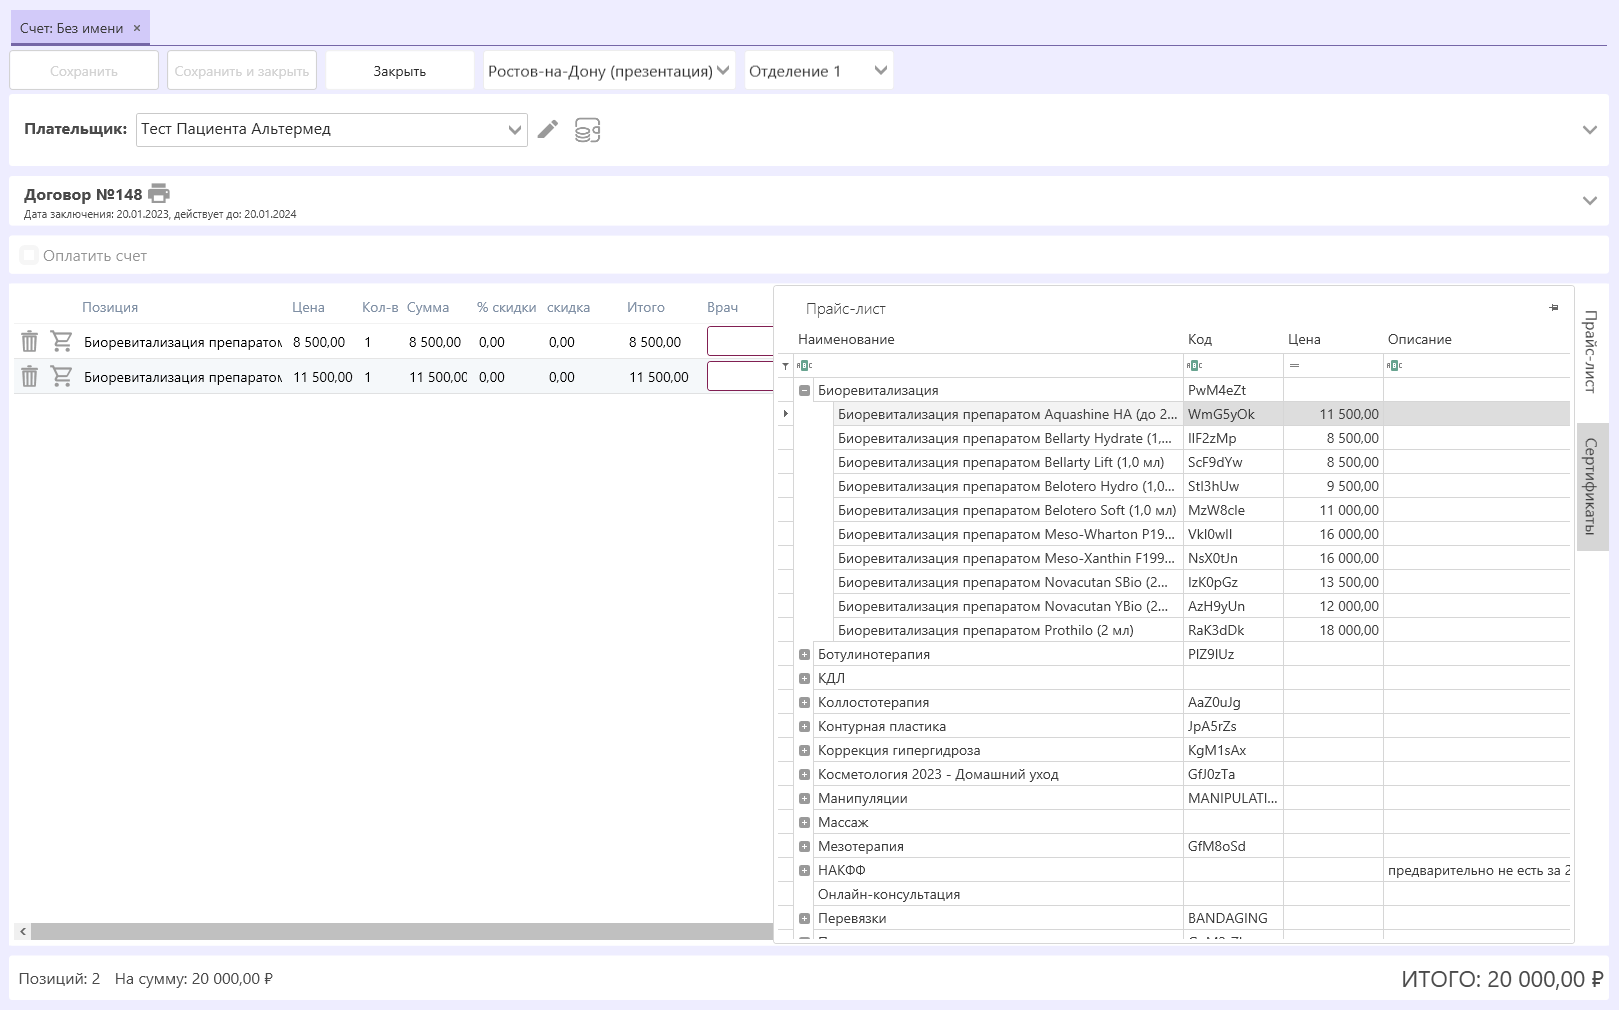Viewport: 1619px width, 1010px height.
Task: Open the Плательщик combo box
Action: click(332, 129)
